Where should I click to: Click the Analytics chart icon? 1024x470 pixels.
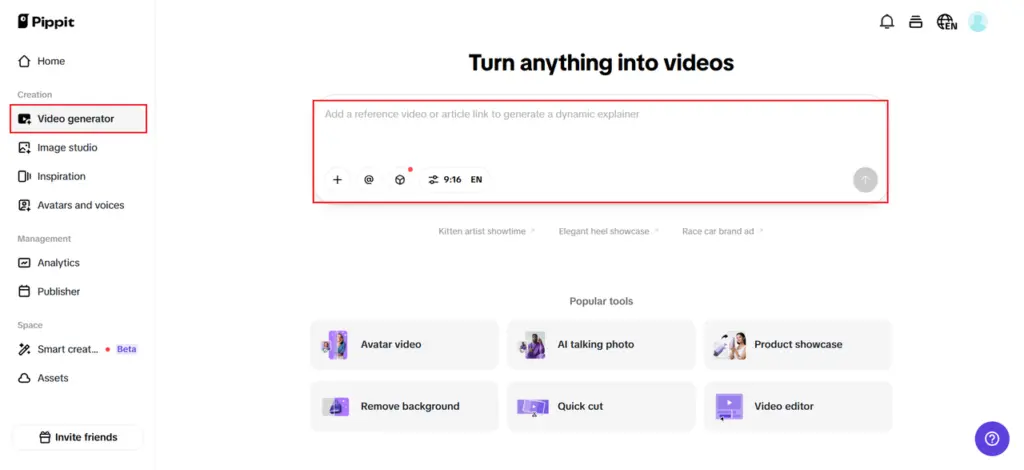pyautogui.click(x=24, y=262)
